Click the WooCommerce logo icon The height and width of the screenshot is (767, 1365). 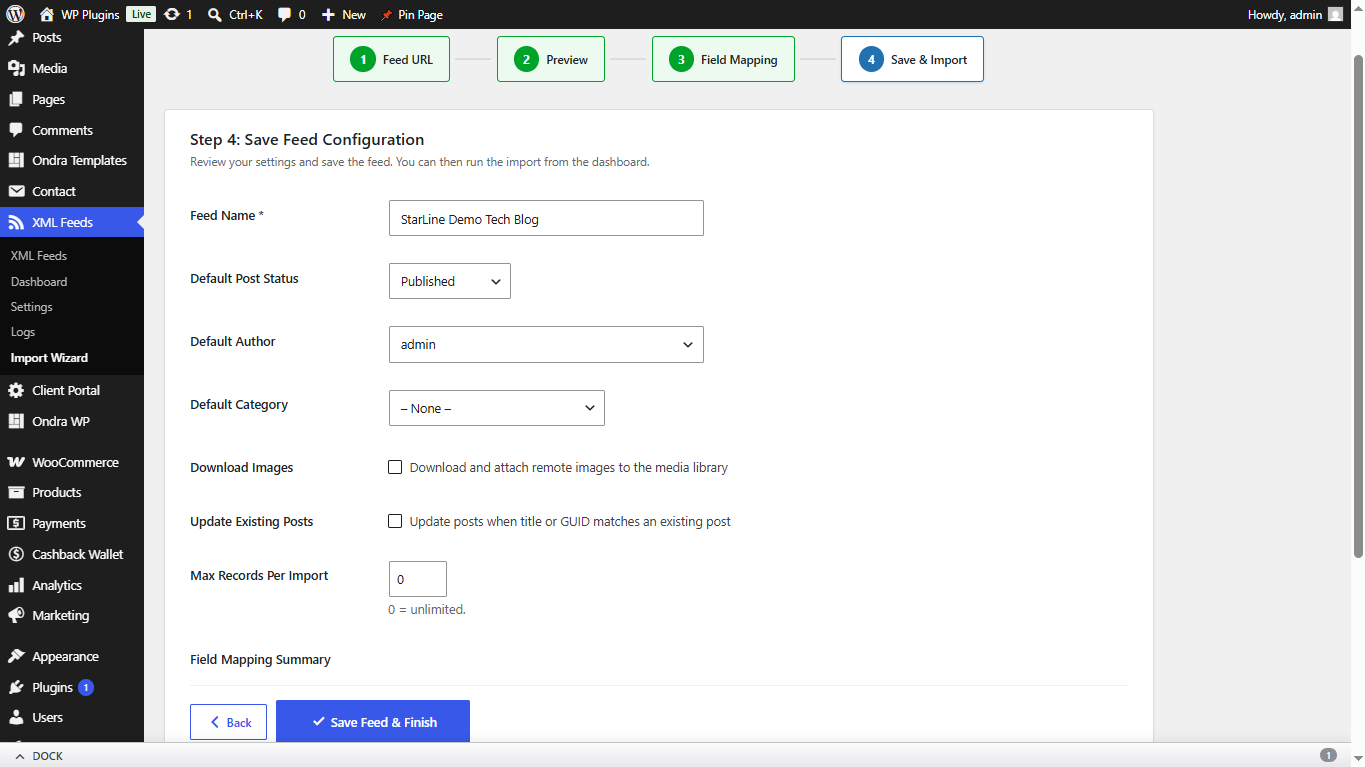click(x=16, y=463)
